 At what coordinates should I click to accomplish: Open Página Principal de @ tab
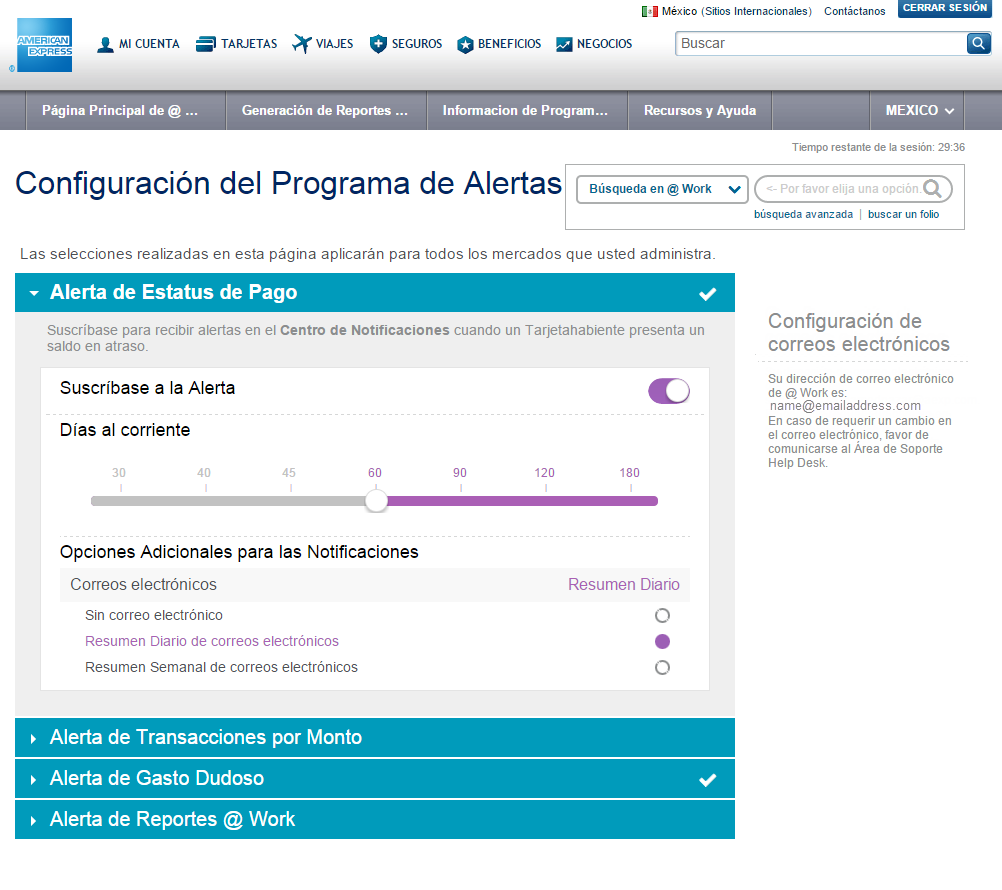(126, 111)
